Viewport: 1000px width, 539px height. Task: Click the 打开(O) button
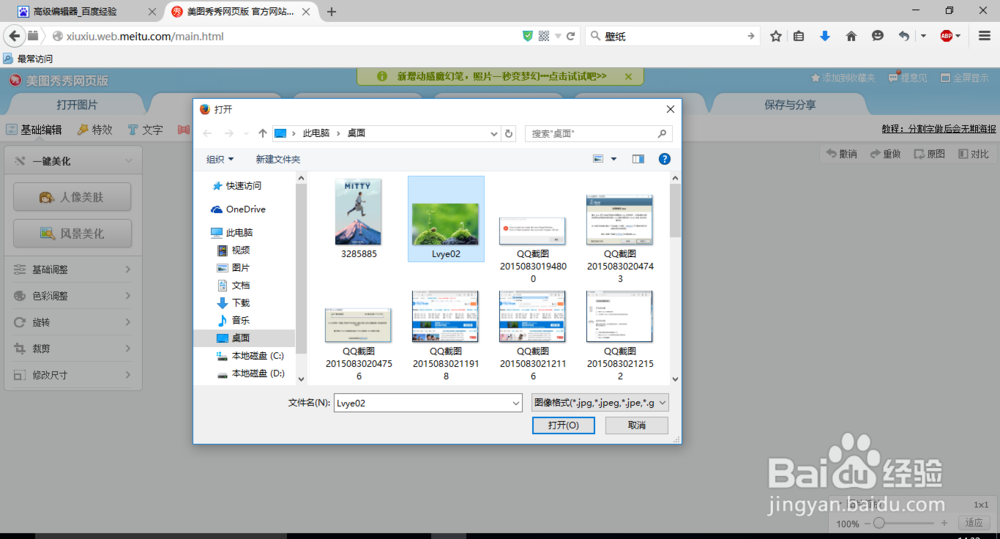563,425
